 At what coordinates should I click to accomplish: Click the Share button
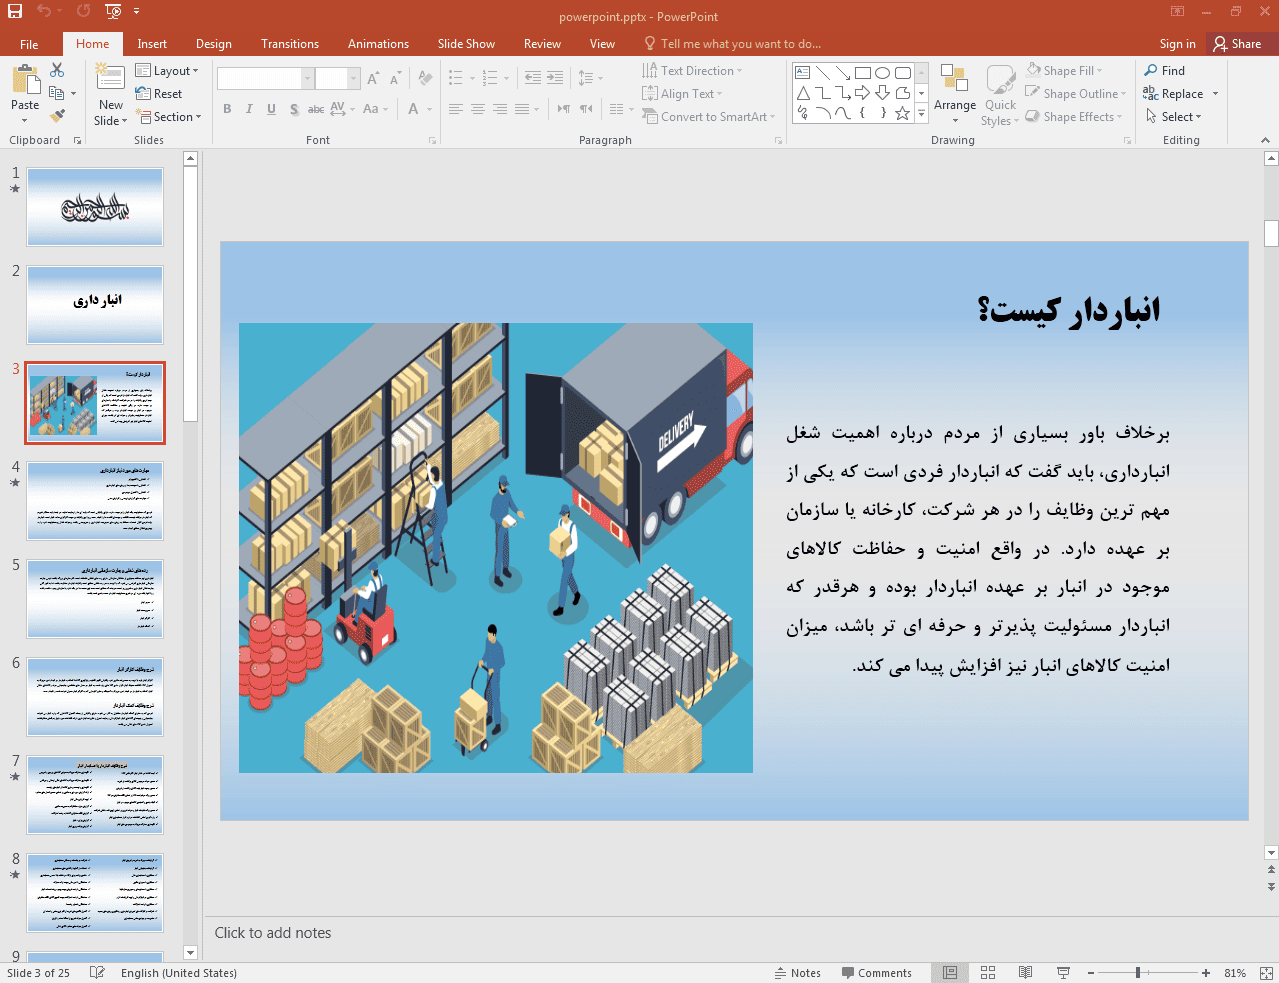click(1237, 44)
